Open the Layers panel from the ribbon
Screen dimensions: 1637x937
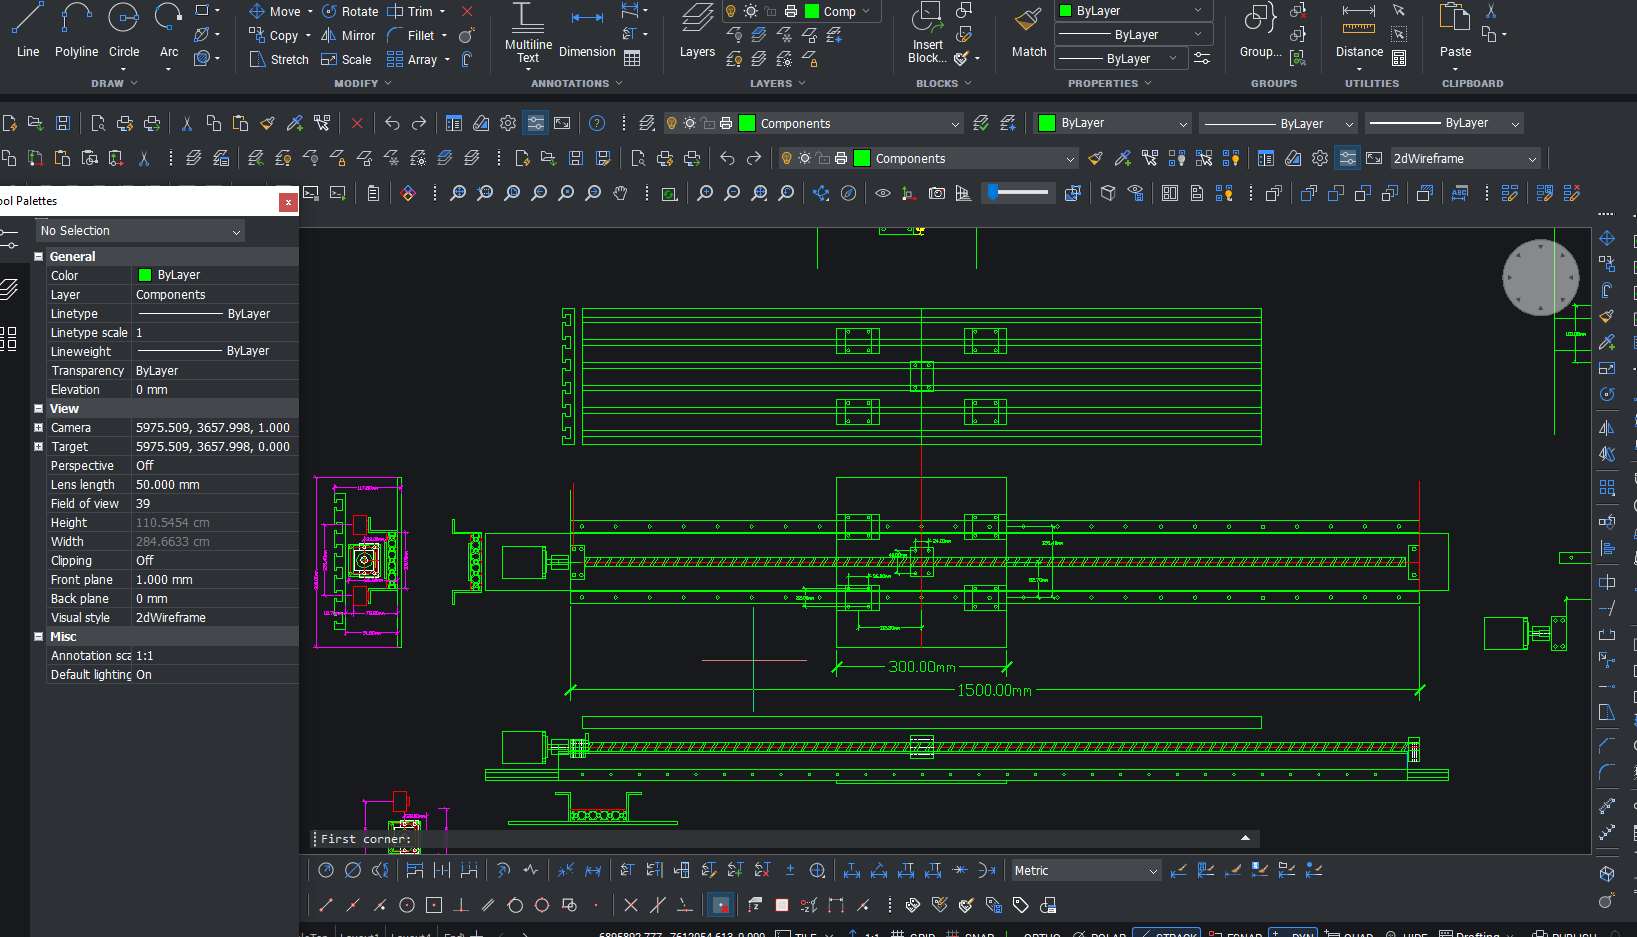point(697,30)
